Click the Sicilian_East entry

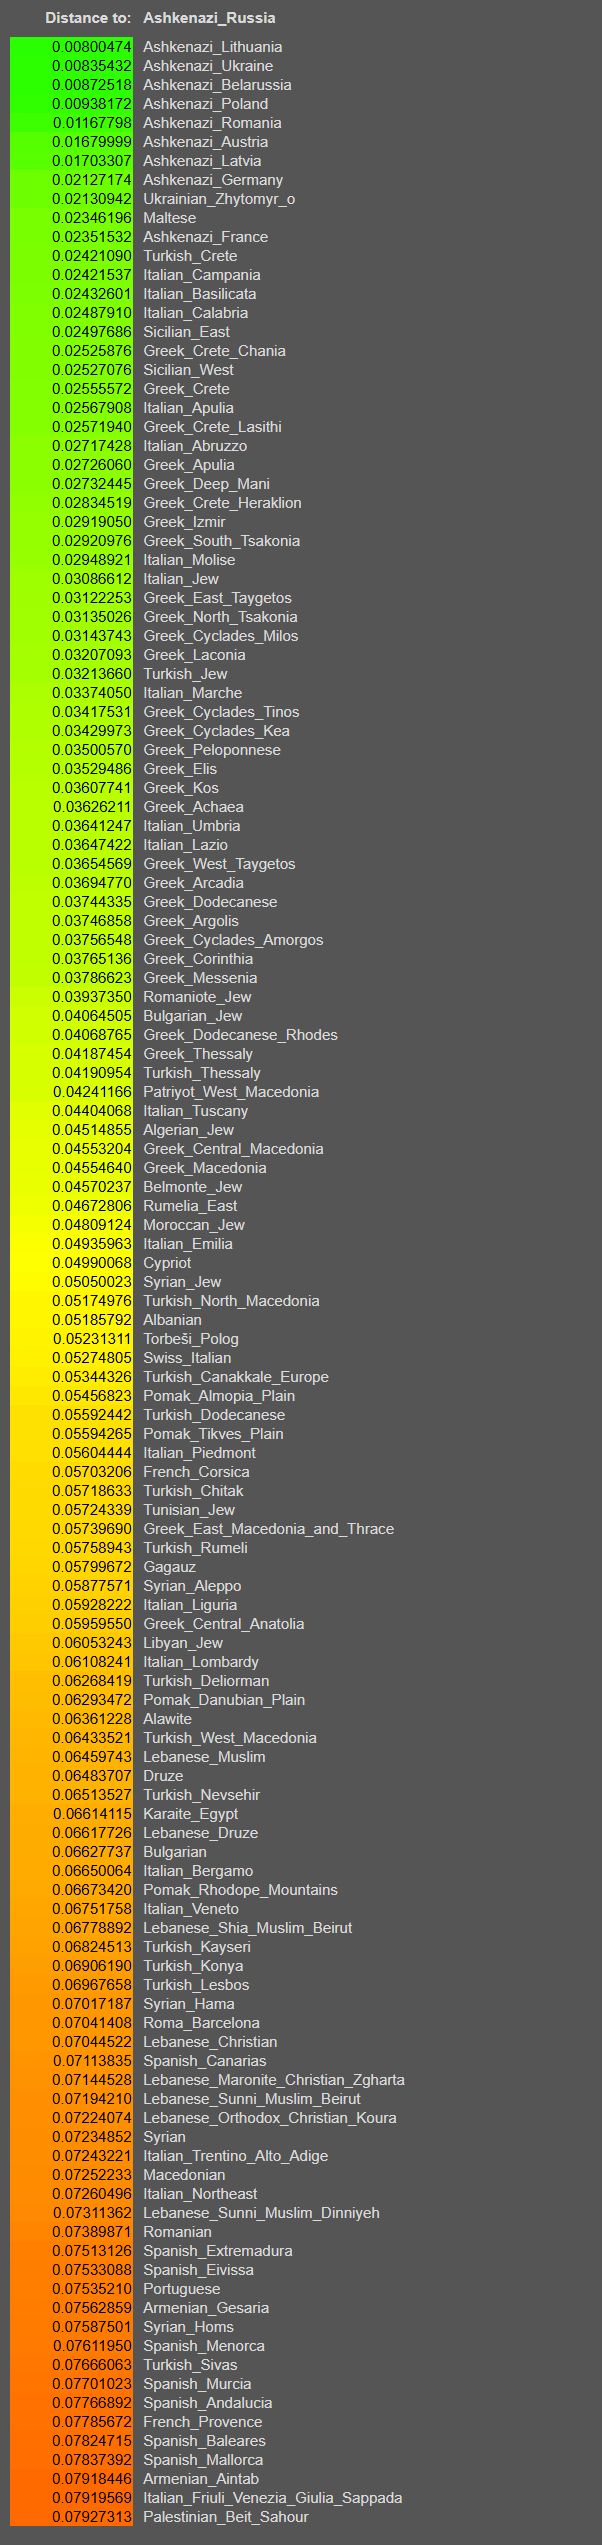click(186, 332)
